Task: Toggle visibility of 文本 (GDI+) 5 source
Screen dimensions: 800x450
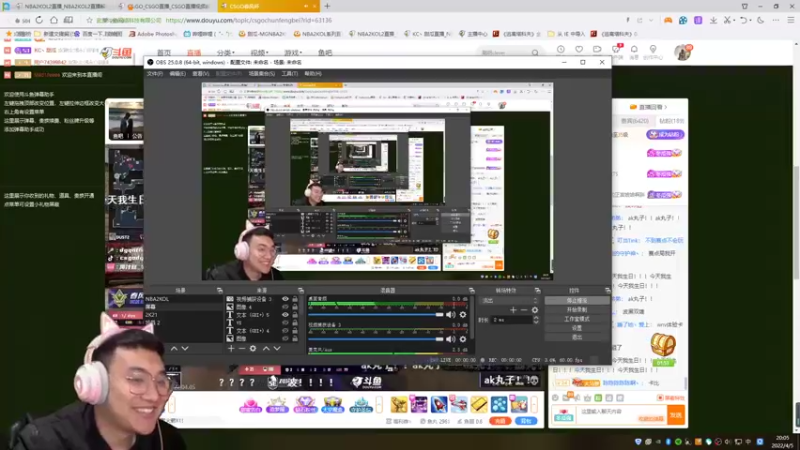Action: pos(285,315)
